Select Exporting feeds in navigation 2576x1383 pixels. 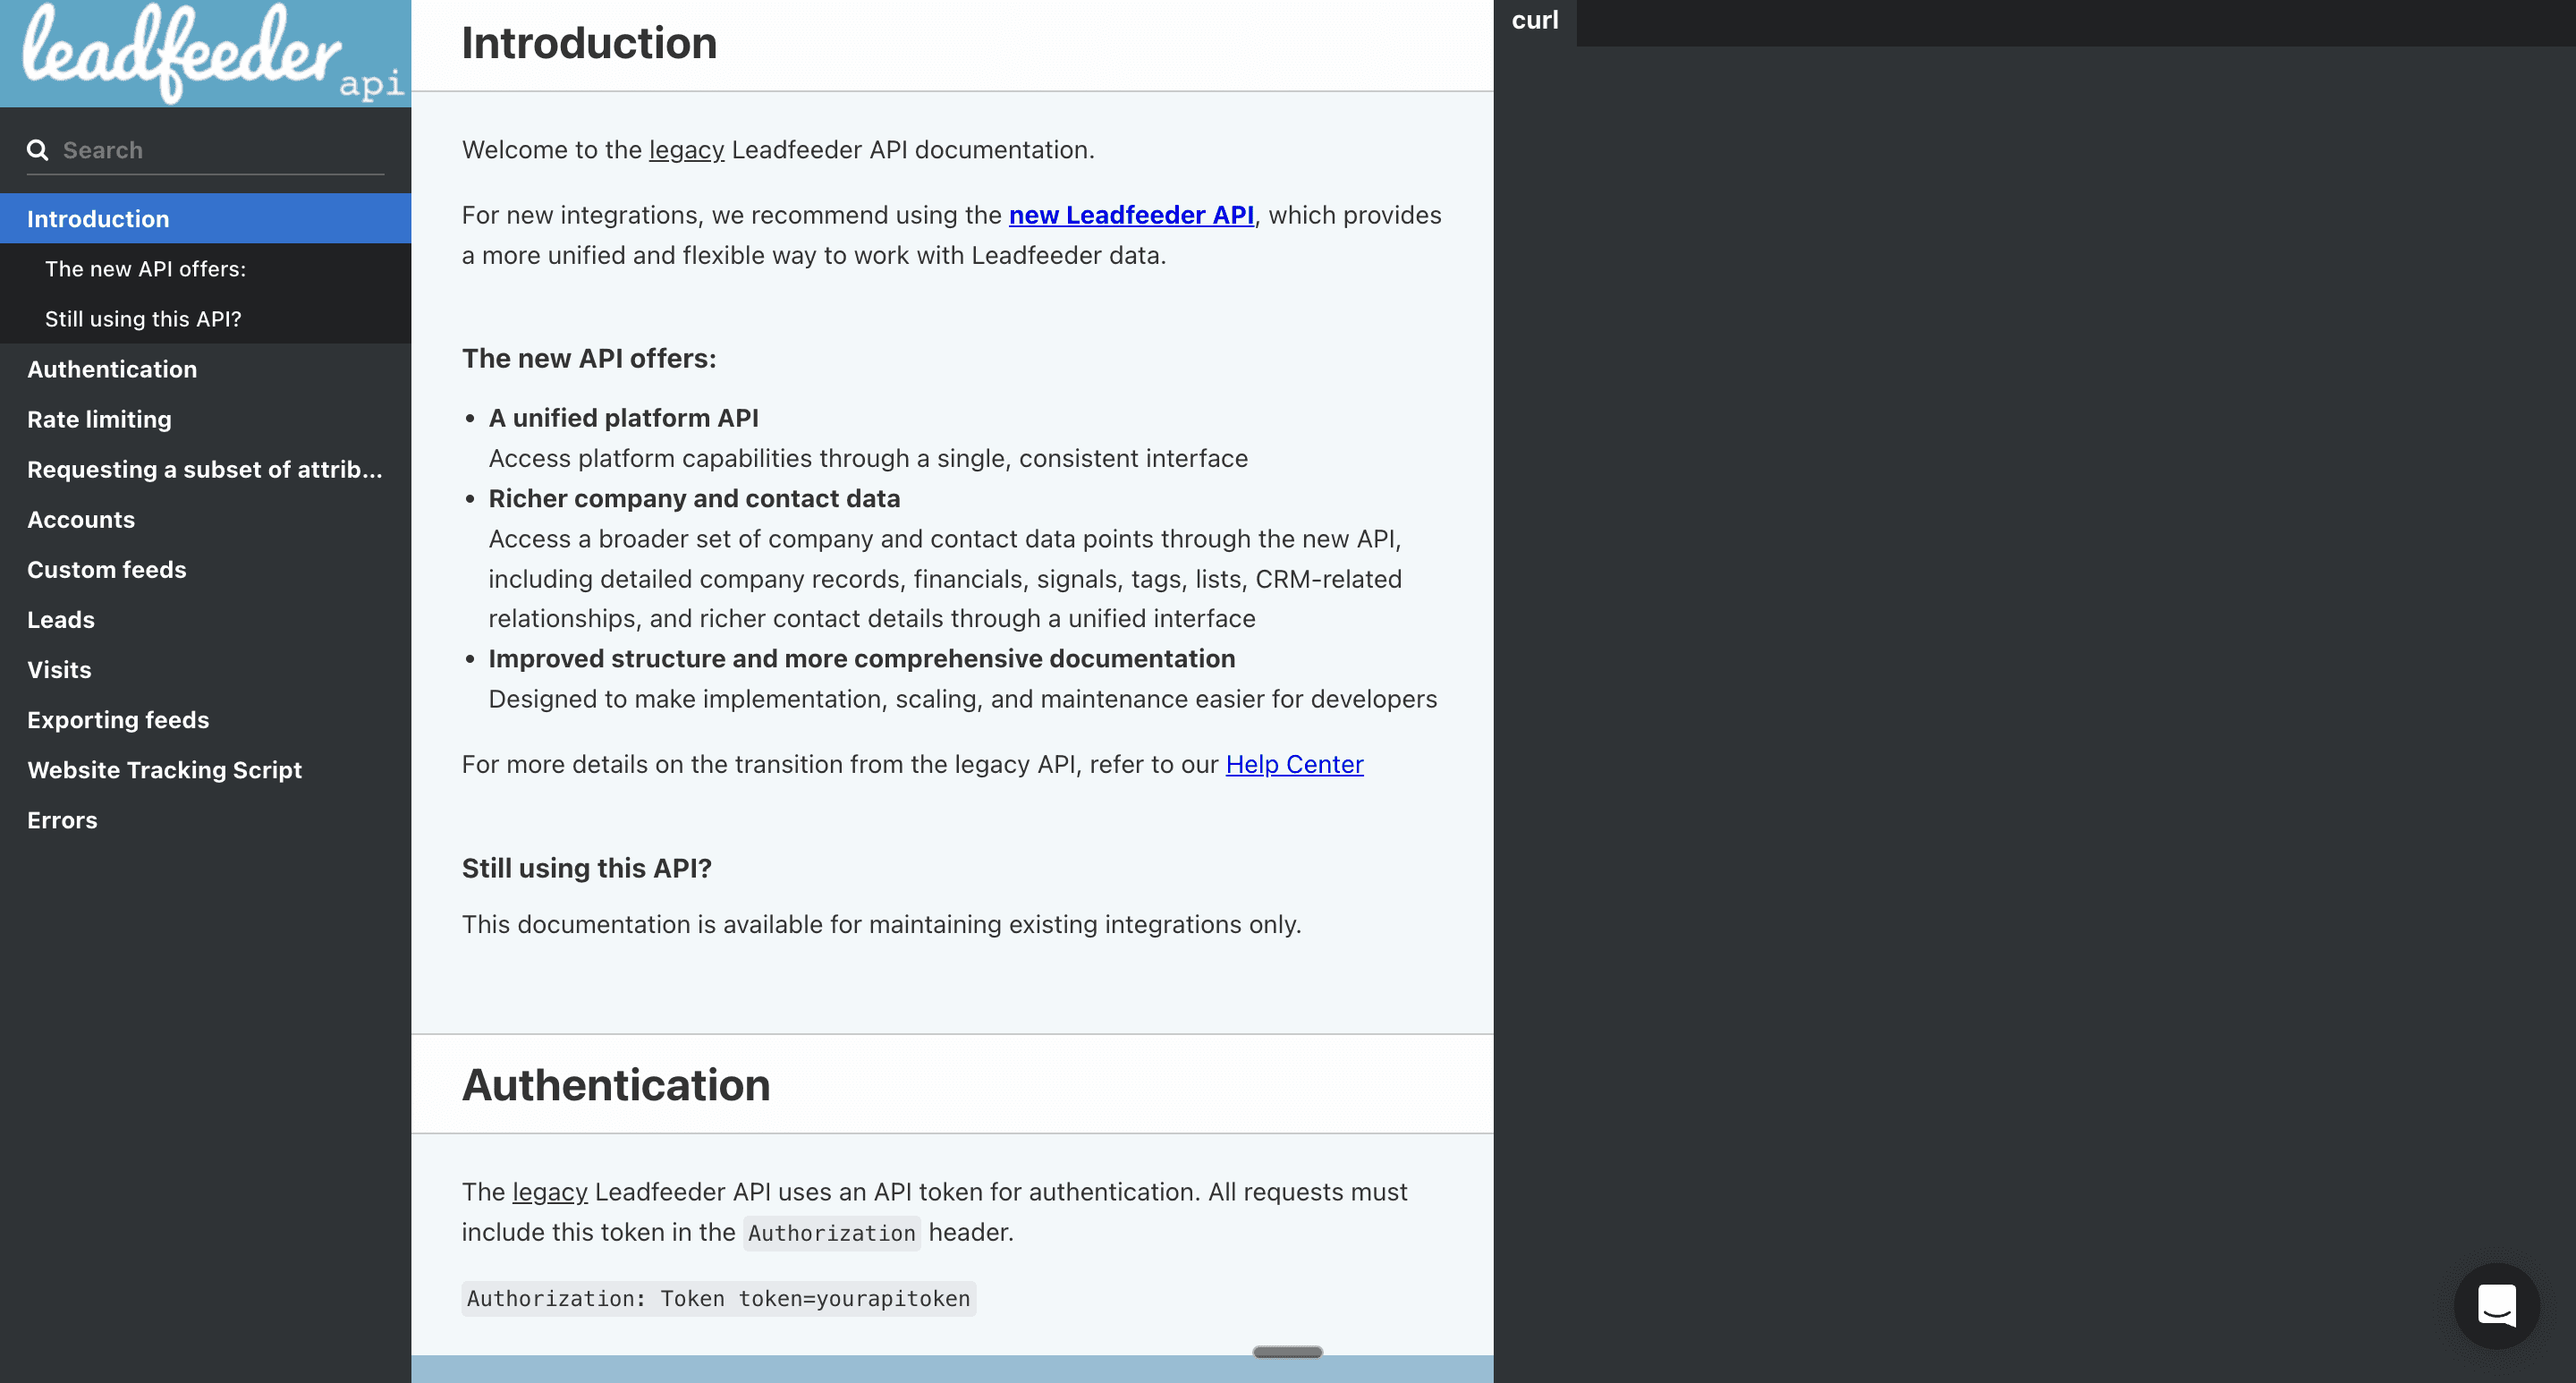[118, 720]
